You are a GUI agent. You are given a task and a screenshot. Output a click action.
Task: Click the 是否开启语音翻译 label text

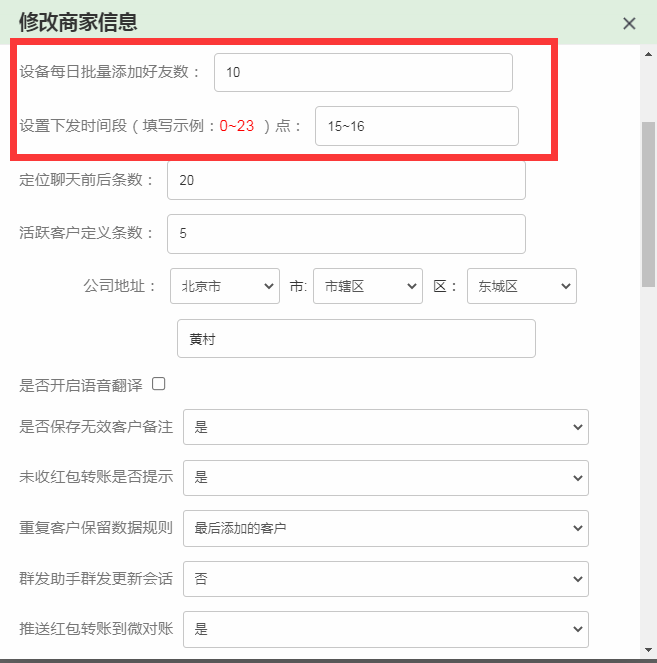click(x=80, y=385)
